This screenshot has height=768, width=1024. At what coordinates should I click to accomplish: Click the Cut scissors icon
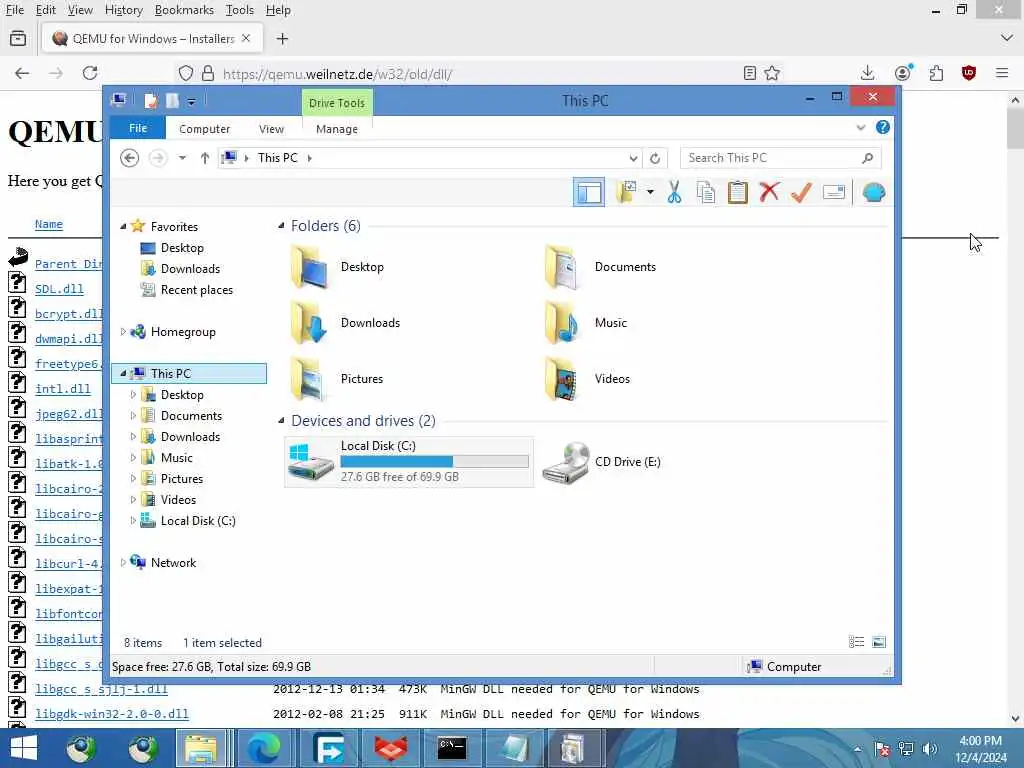674,193
